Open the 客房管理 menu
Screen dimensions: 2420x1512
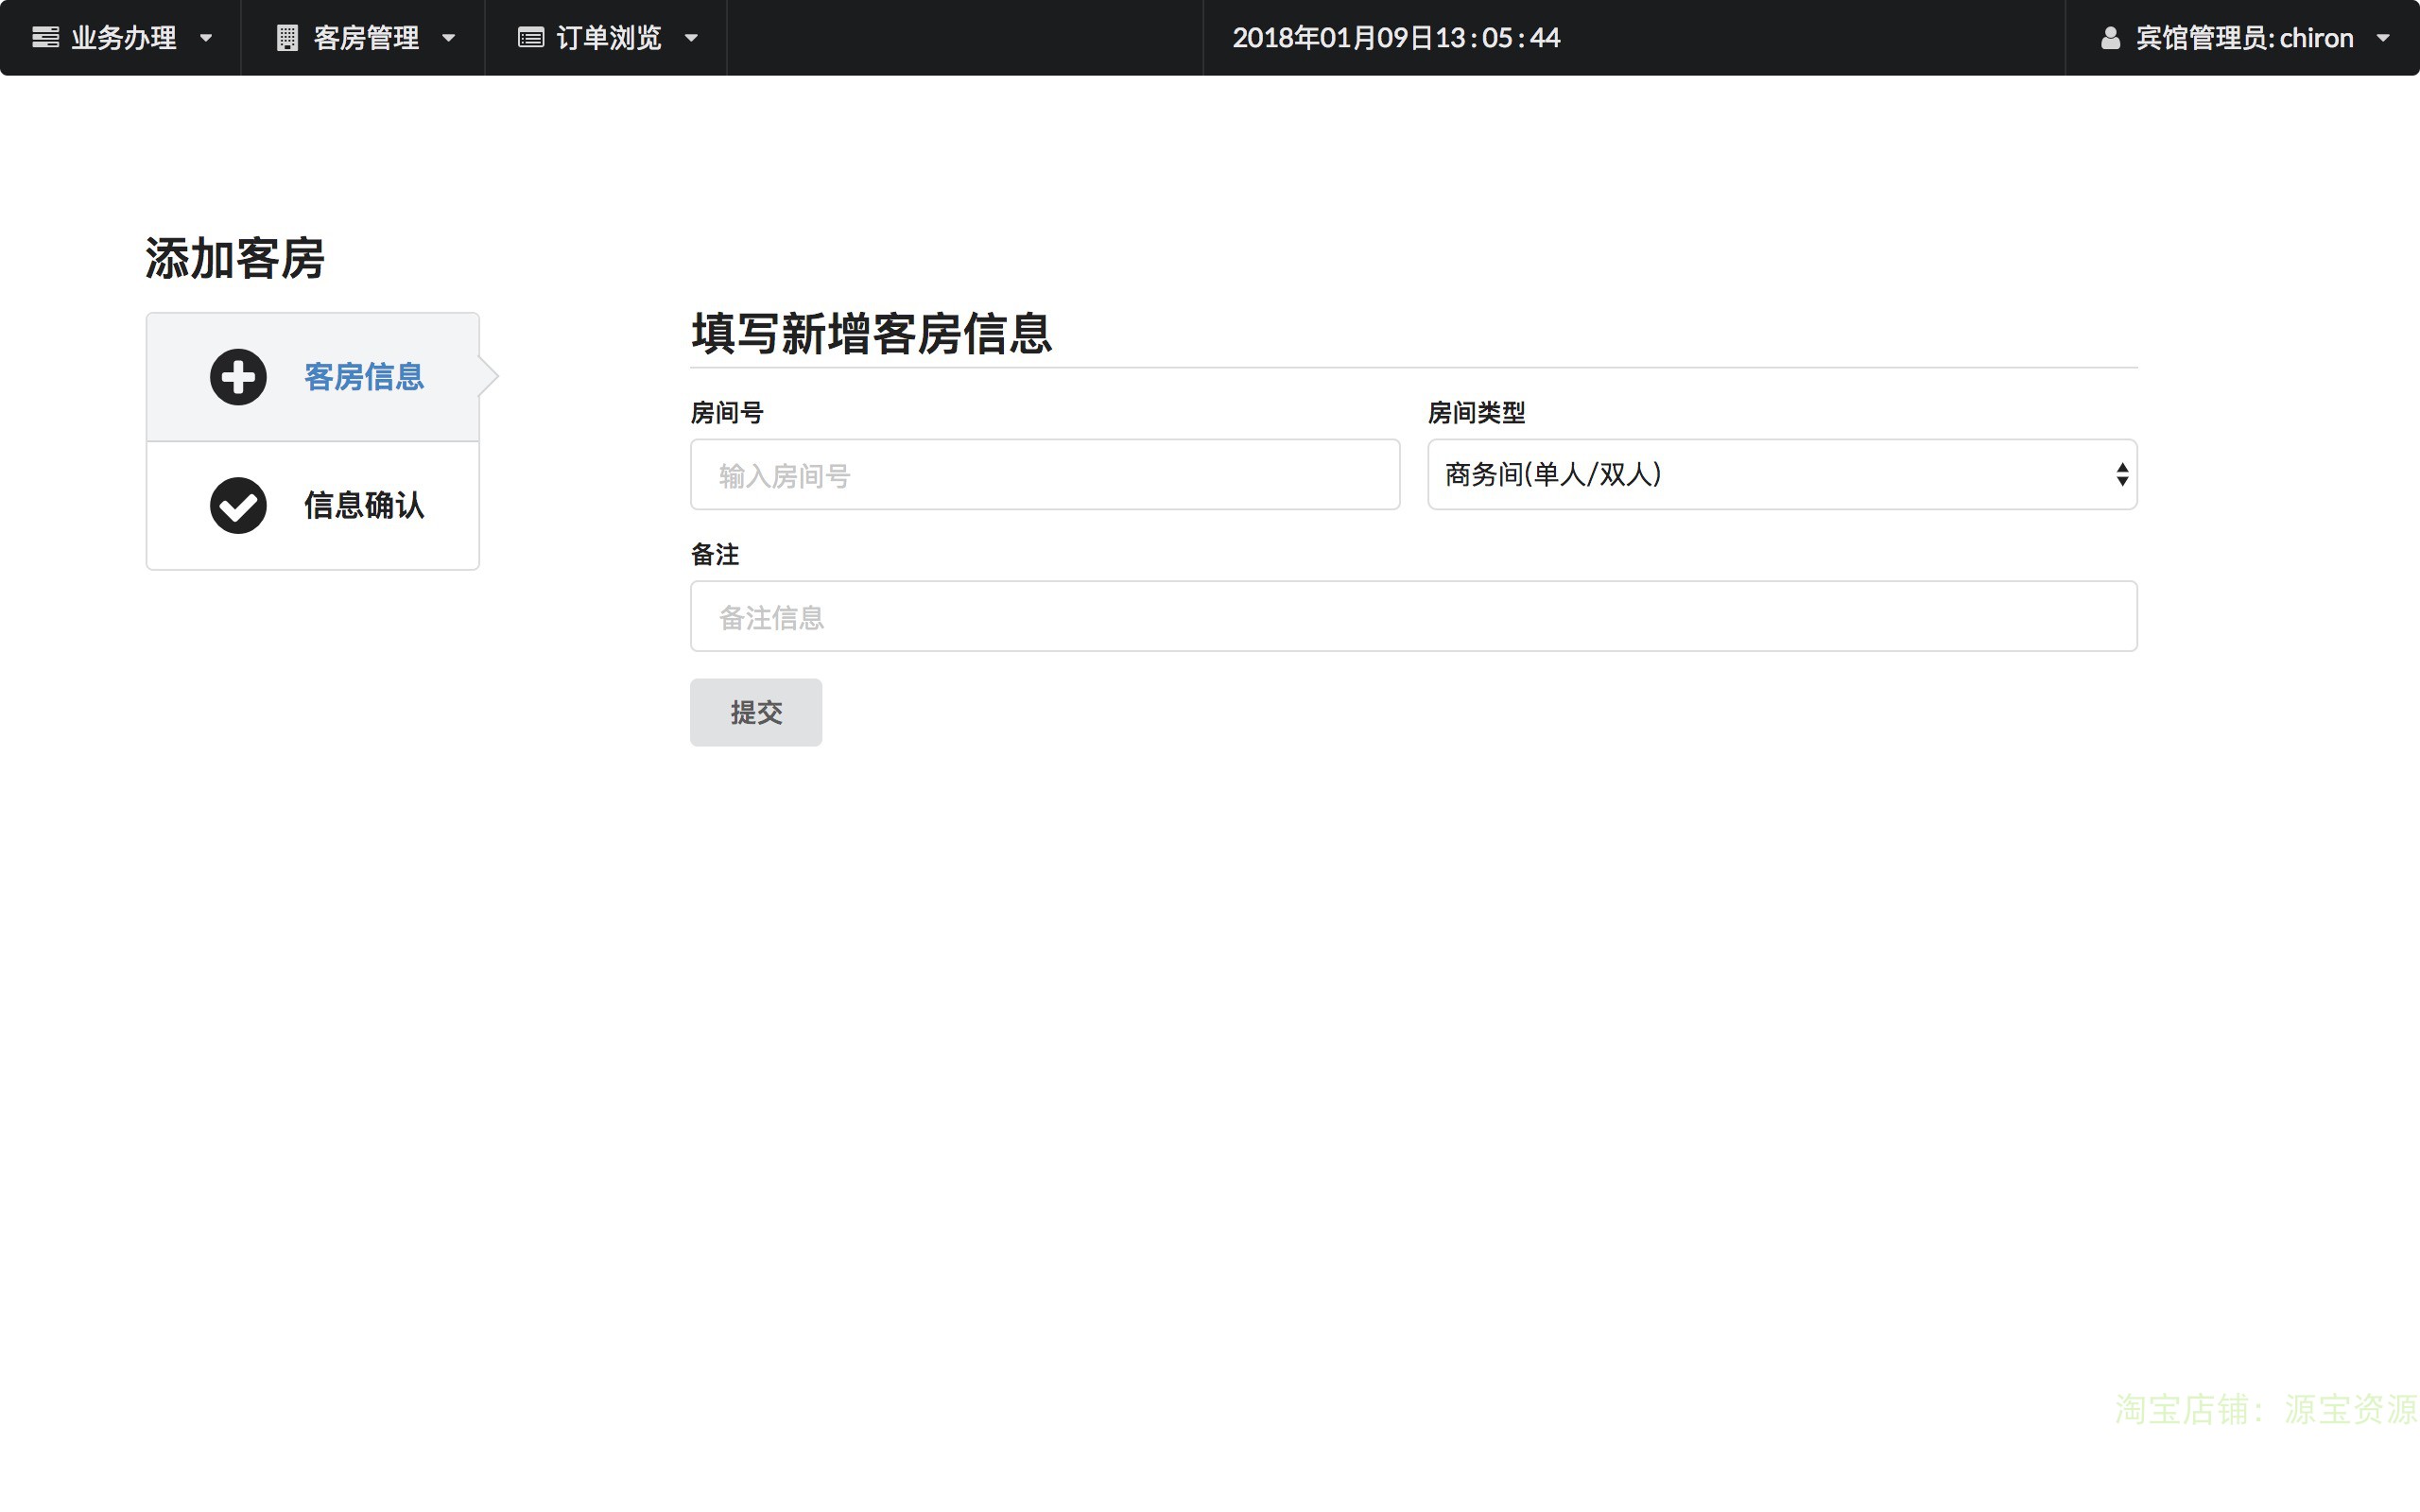[366, 38]
